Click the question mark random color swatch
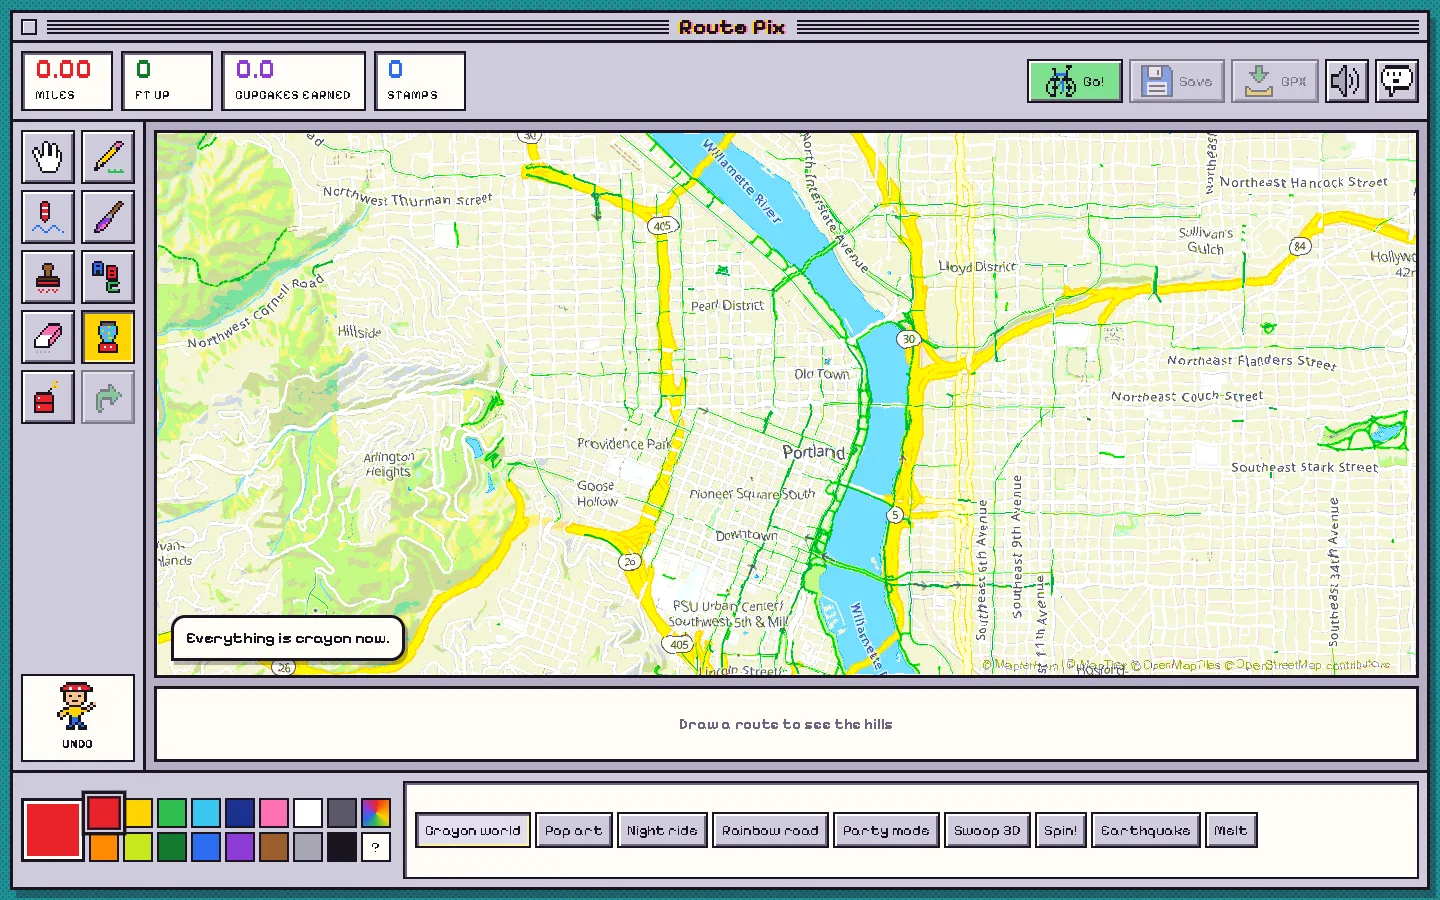Screen dimensions: 1440x900 376,847
